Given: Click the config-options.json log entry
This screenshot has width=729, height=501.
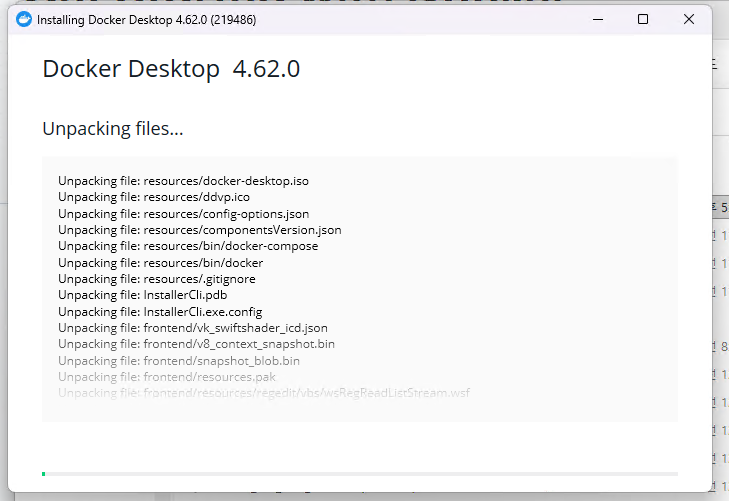Looking at the screenshot, I should tap(183, 214).
